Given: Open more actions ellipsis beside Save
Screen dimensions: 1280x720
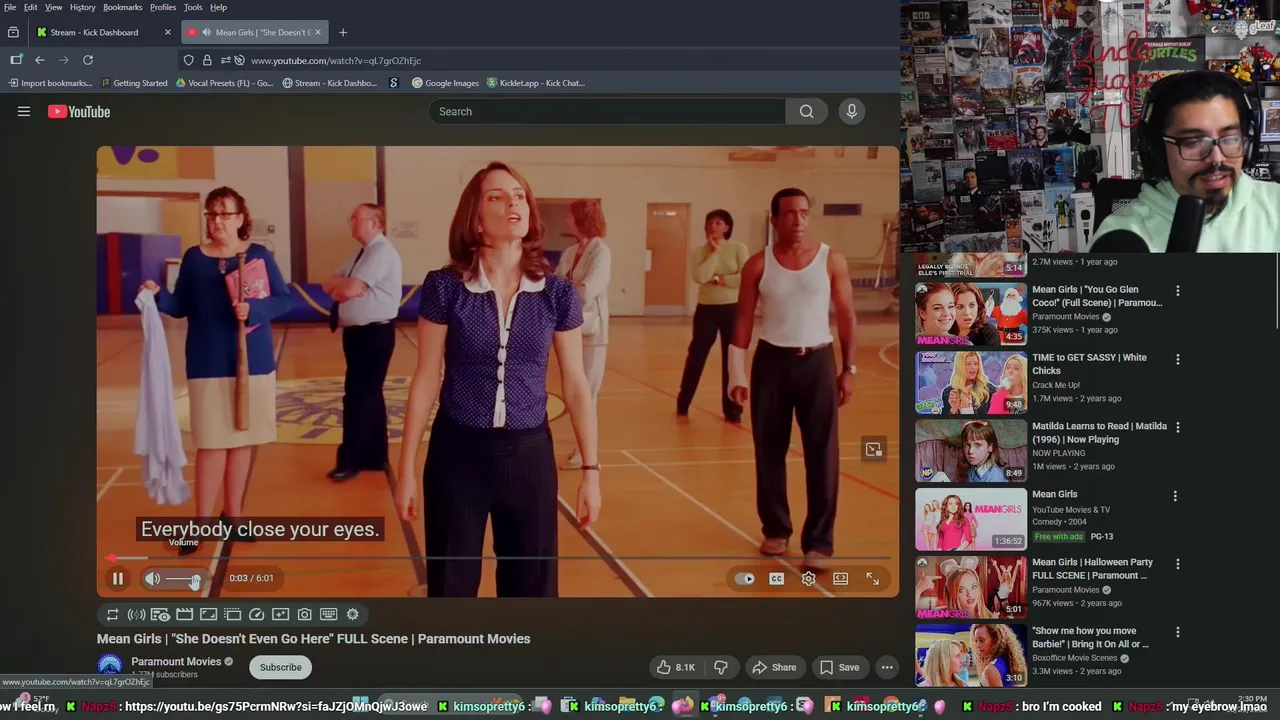Looking at the screenshot, I should [x=887, y=667].
